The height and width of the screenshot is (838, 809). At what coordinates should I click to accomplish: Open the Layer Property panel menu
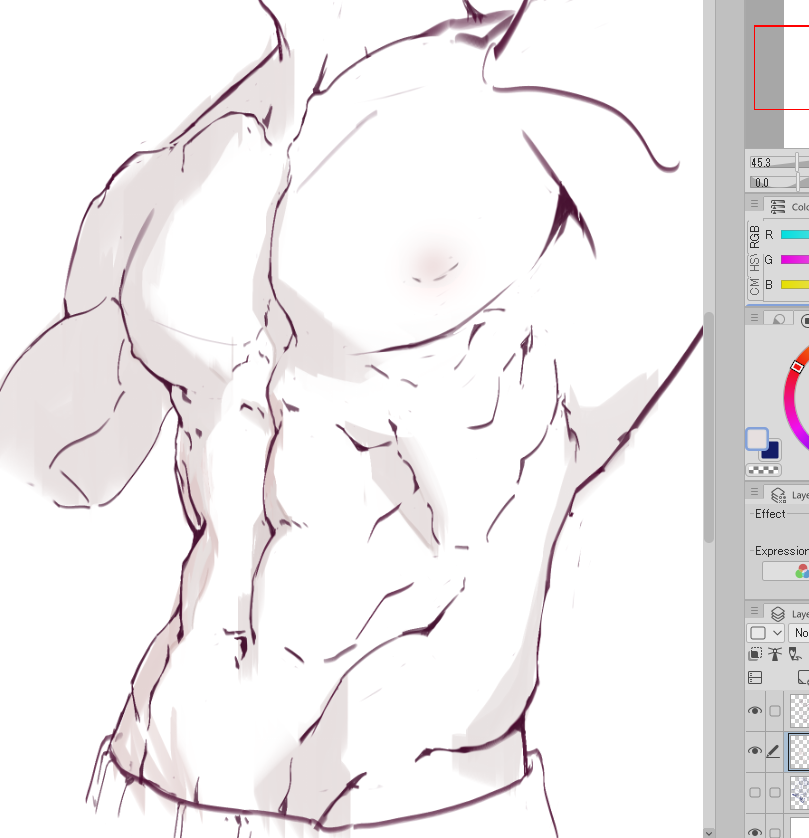(754, 491)
